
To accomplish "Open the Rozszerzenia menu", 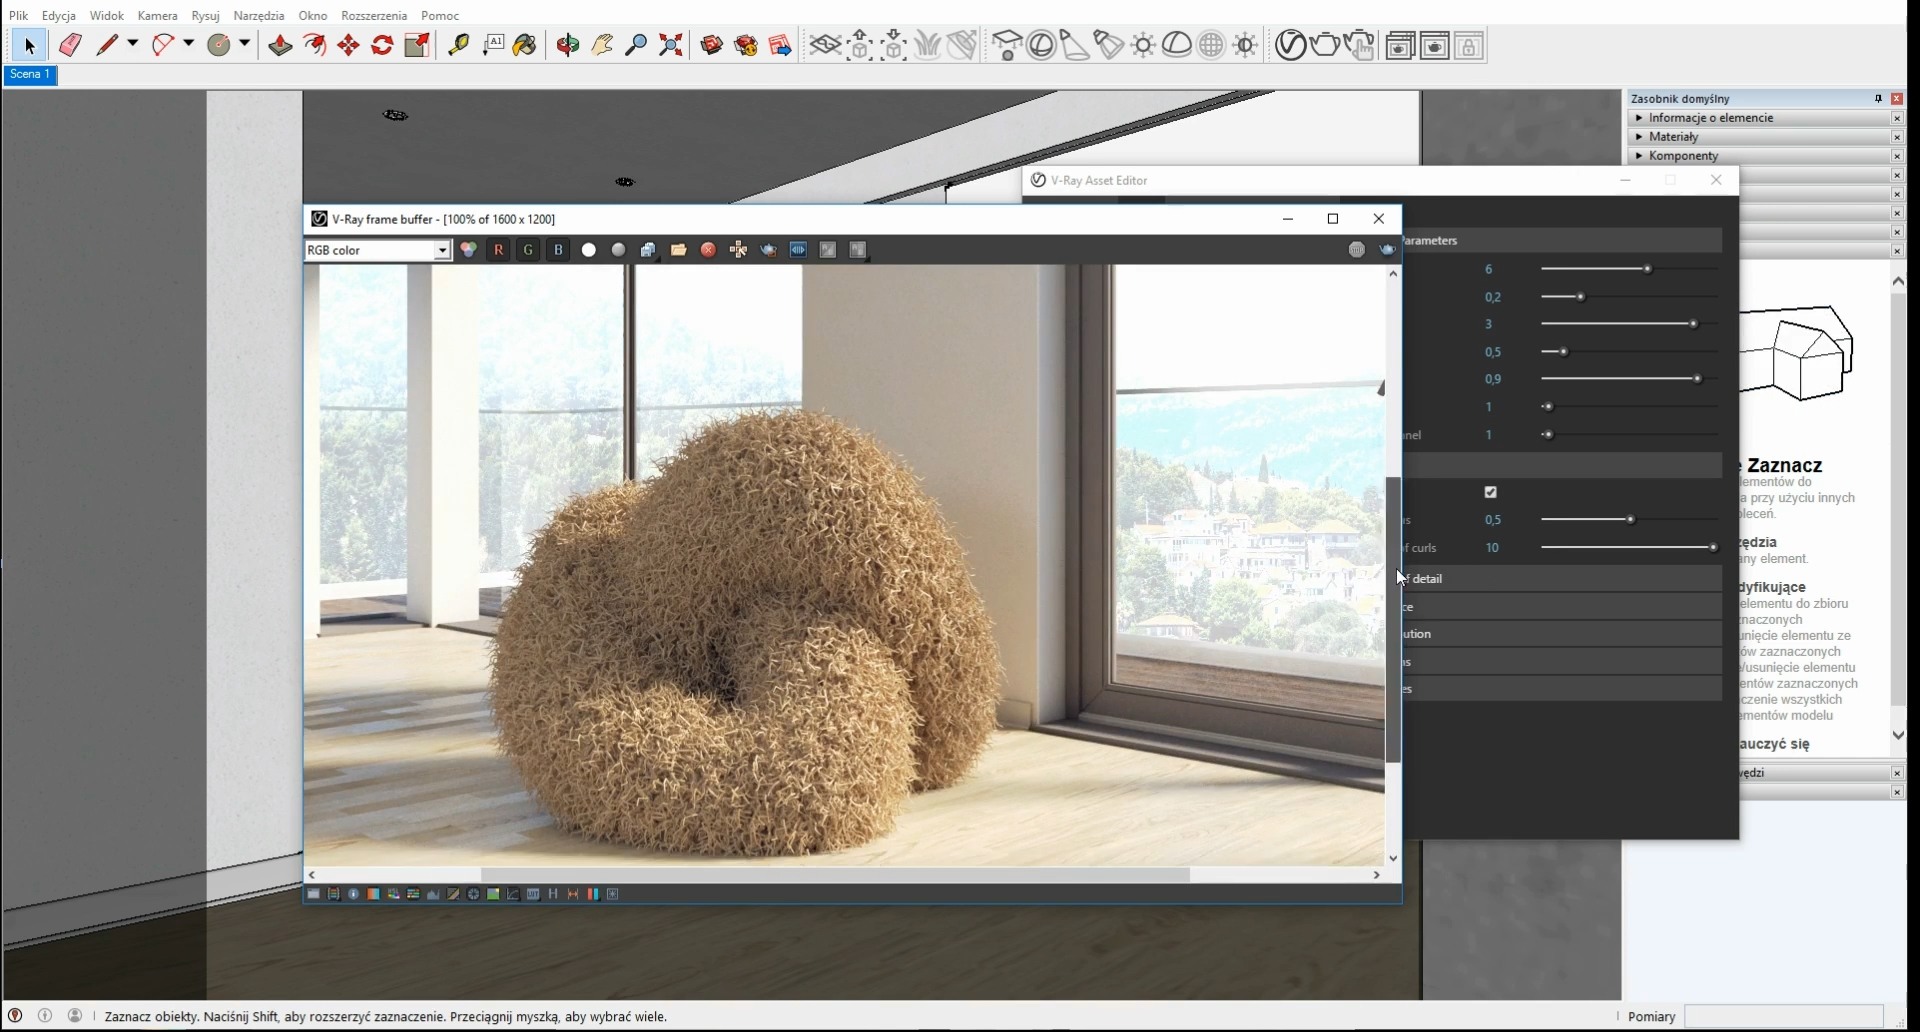I will pyautogui.click(x=374, y=15).
